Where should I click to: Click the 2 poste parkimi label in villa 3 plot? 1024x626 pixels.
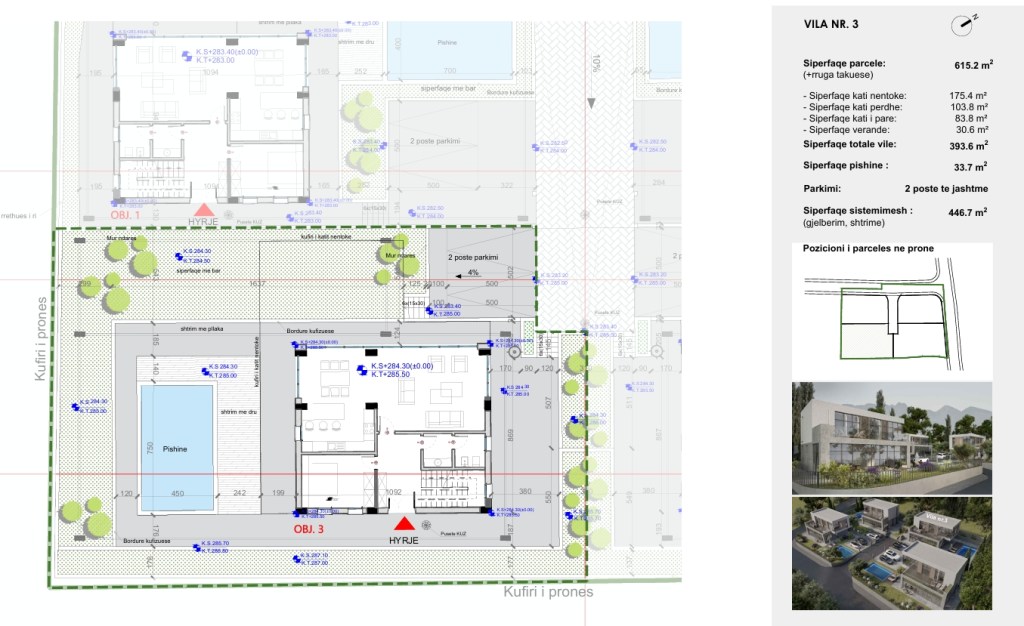[475, 258]
